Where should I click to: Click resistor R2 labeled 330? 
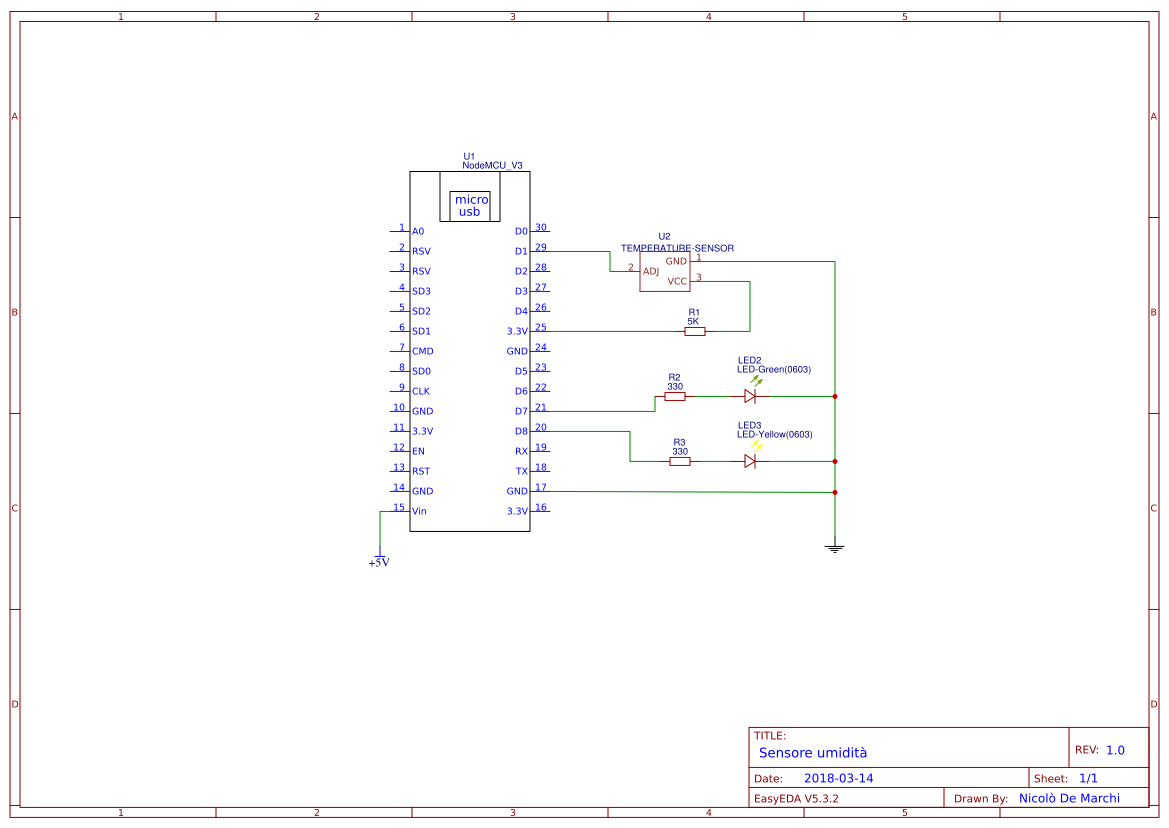coord(674,397)
